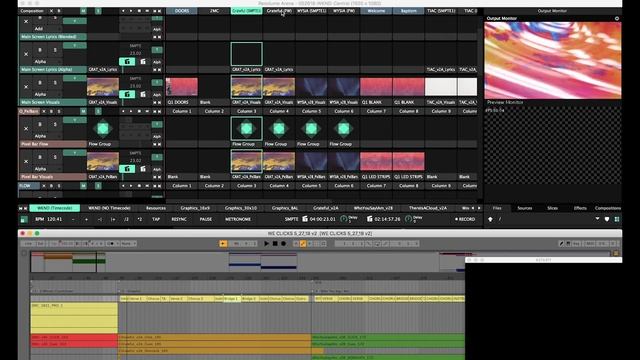This screenshot has height=360, width=640.
Task: Toggle Q_PxBars group M button
Action: (83, 111)
